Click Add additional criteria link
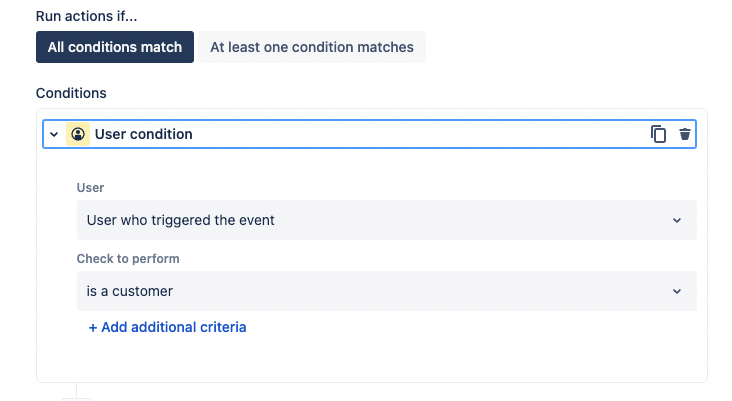 click(173, 327)
